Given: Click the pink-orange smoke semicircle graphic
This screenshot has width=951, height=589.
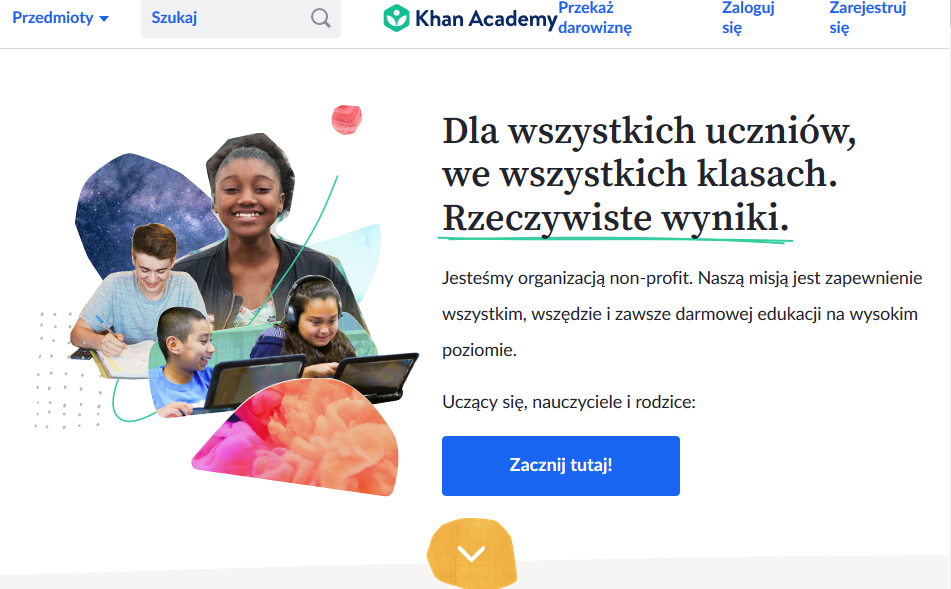Looking at the screenshot, I should pos(297,438).
